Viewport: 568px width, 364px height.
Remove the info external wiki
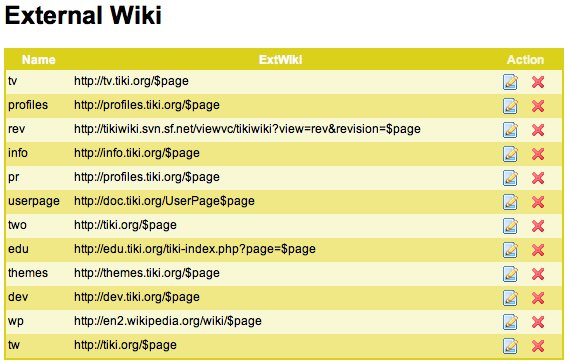[x=538, y=154]
